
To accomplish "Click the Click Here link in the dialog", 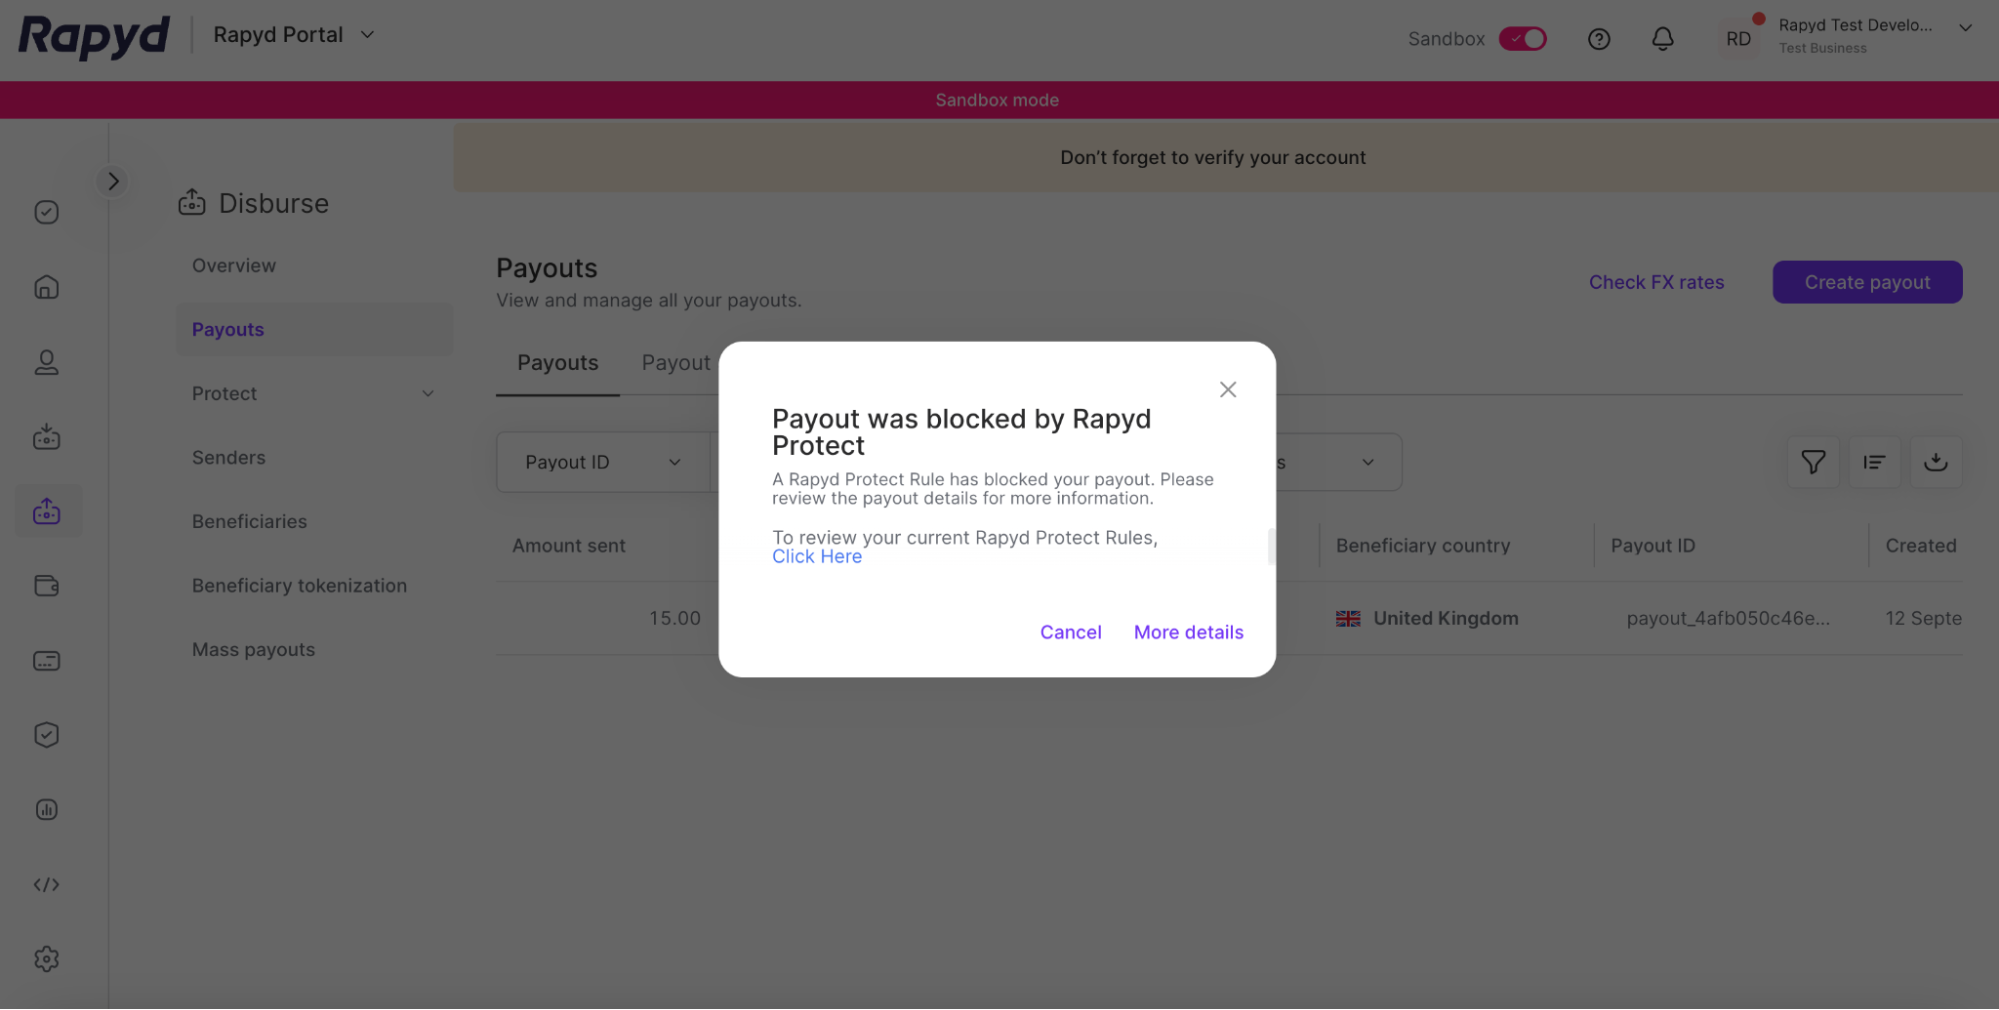I will coord(816,556).
